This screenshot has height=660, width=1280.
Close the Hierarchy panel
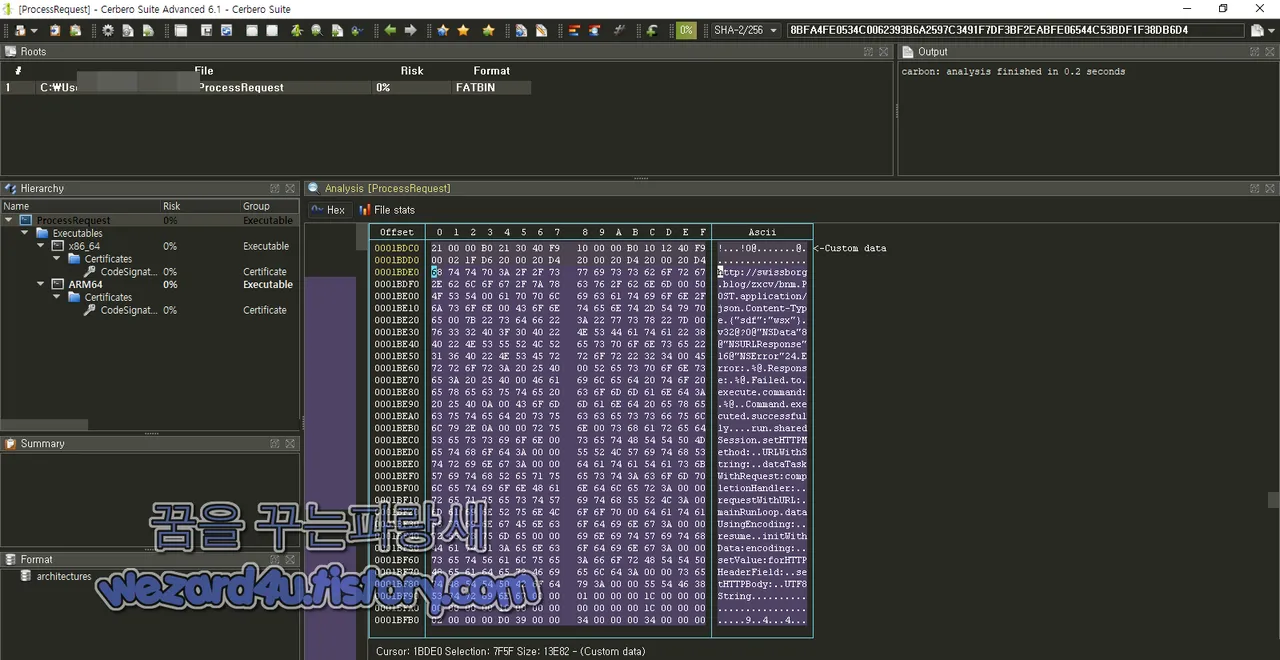click(x=290, y=188)
